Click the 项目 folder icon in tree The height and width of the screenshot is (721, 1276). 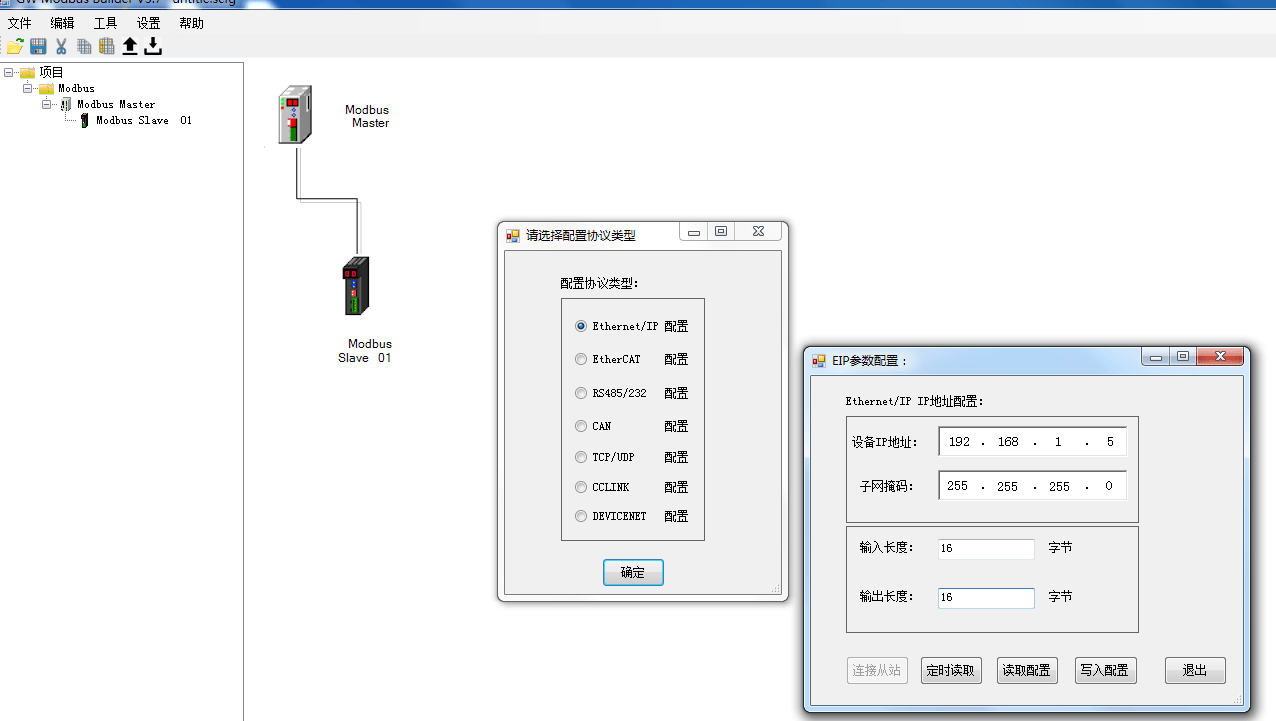(27, 72)
